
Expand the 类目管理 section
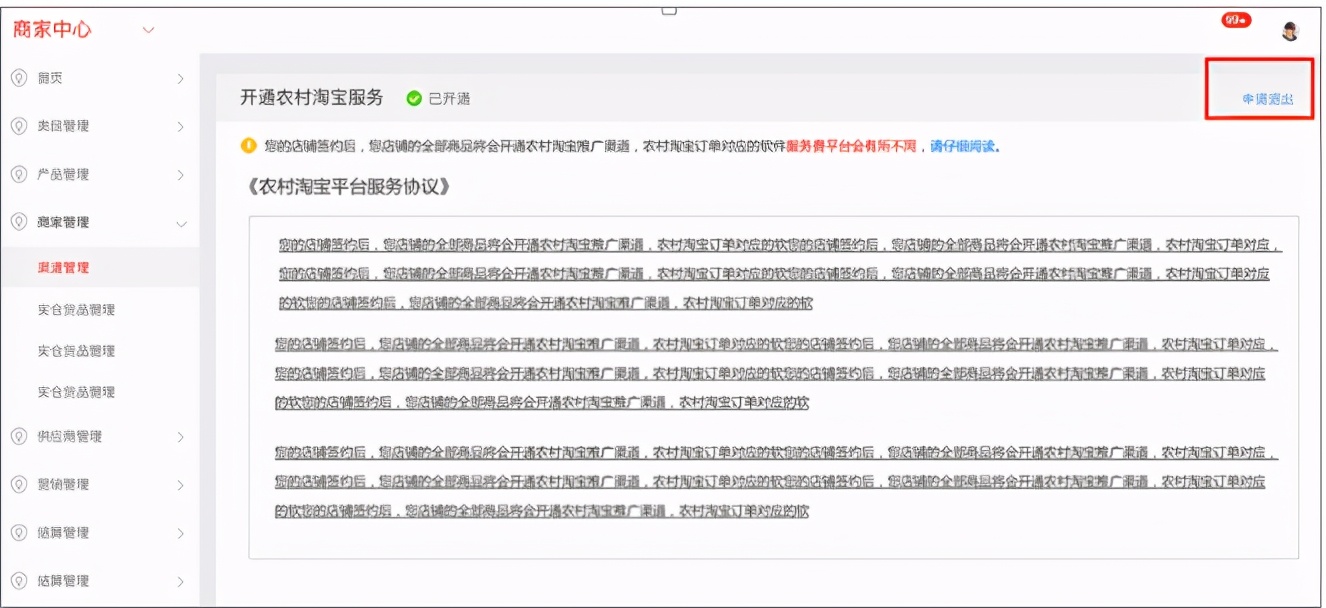click(x=180, y=127)
